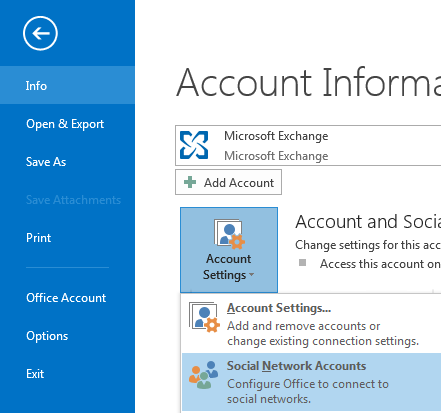
Task: Go to the Print page
Action: point(67,238)
